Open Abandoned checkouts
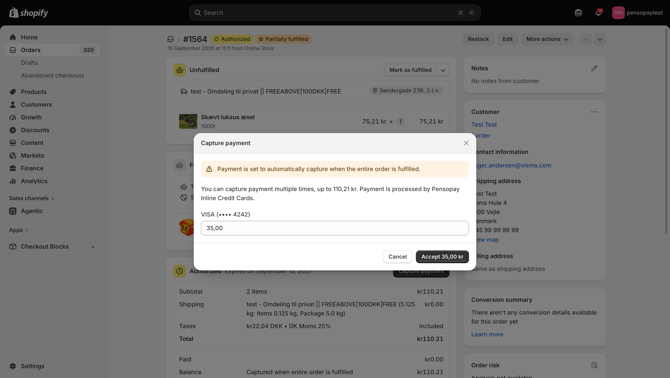Screen dimensions: 670x378 [x=52, y=75]
